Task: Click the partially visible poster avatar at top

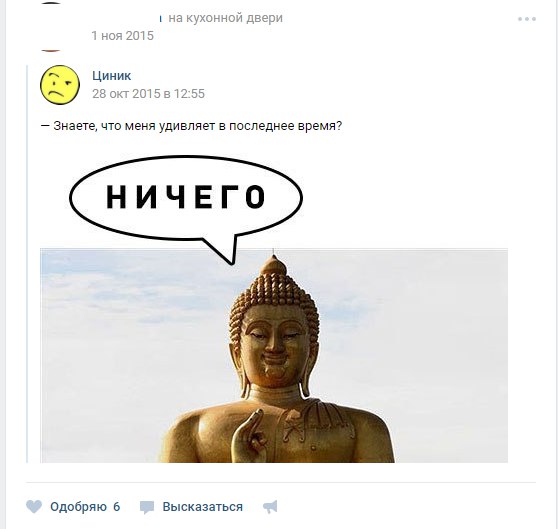Action: [x=52, y=27]
